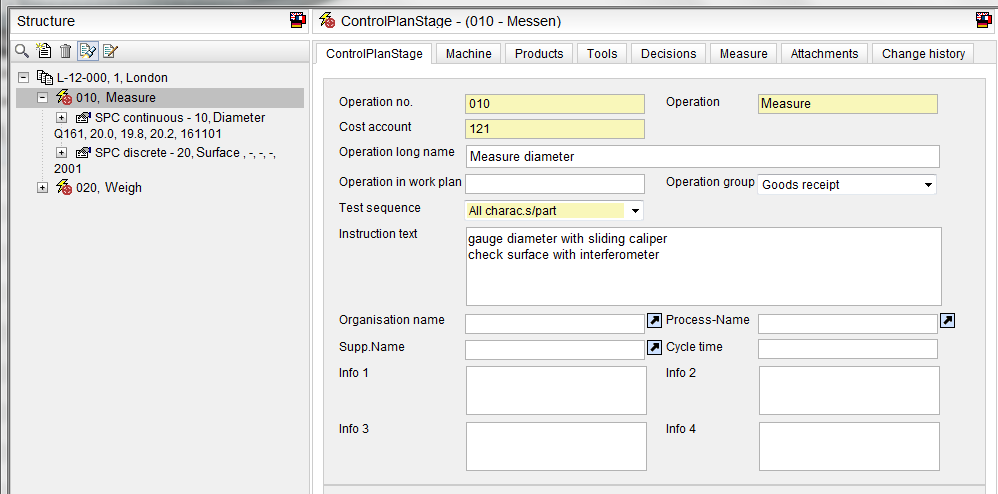
Task: Open the Process-Name lookup arrow button
Action: [948, 321]
